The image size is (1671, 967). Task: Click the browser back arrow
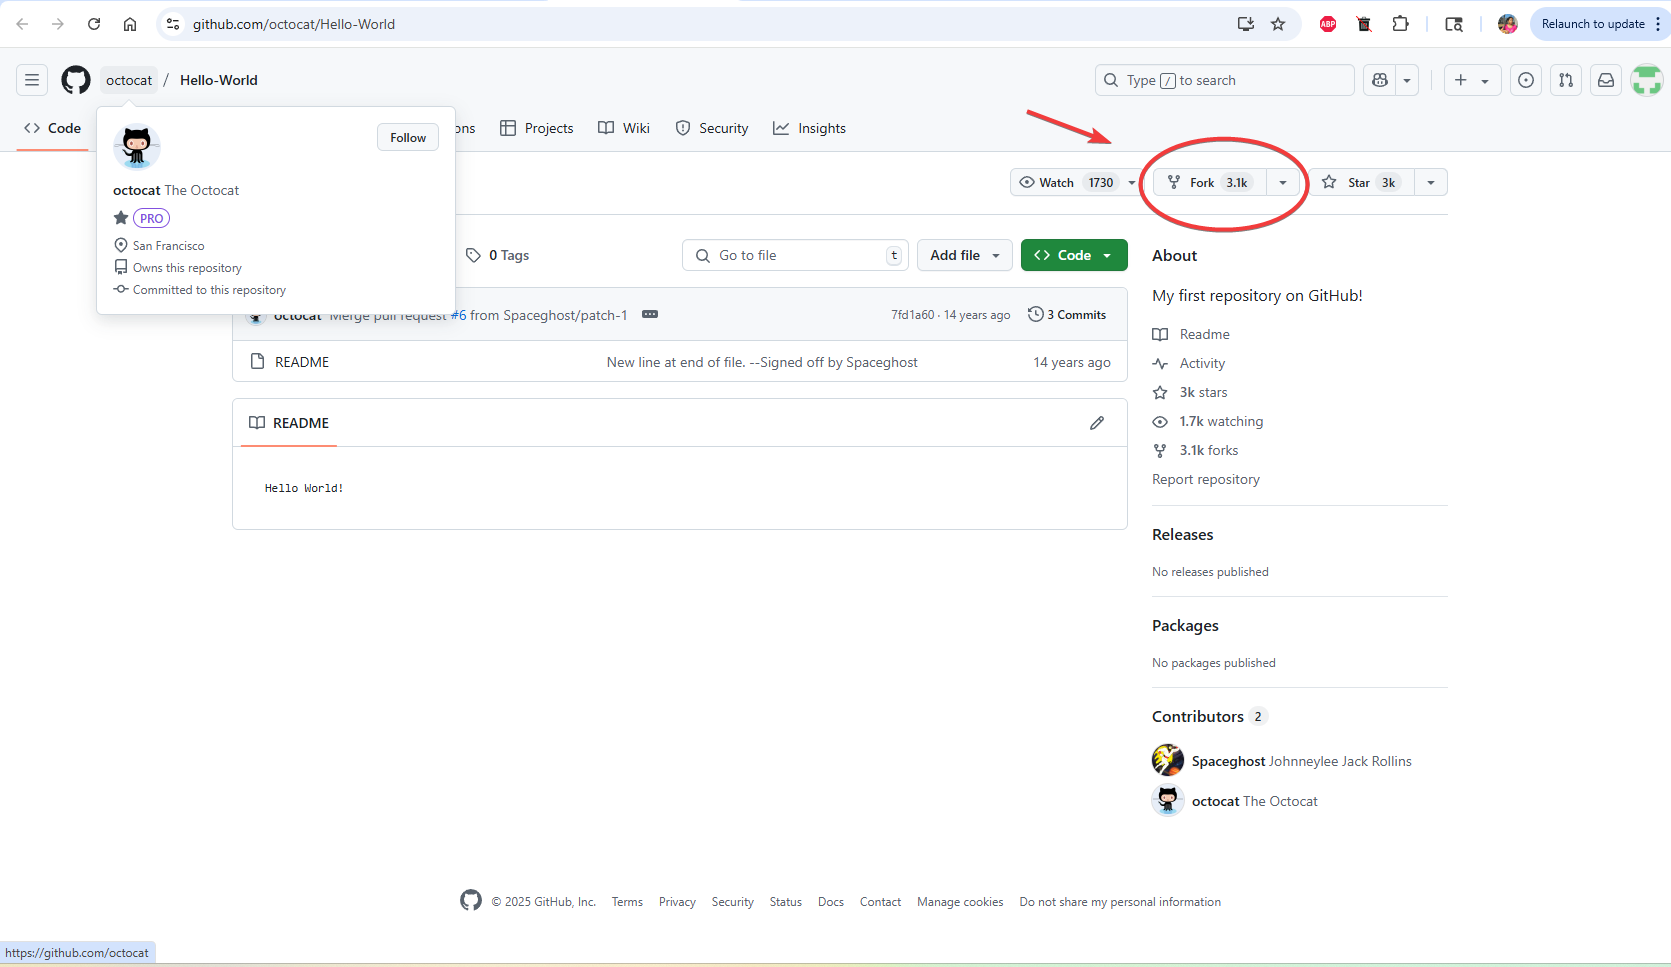click(x=22, y=24)
